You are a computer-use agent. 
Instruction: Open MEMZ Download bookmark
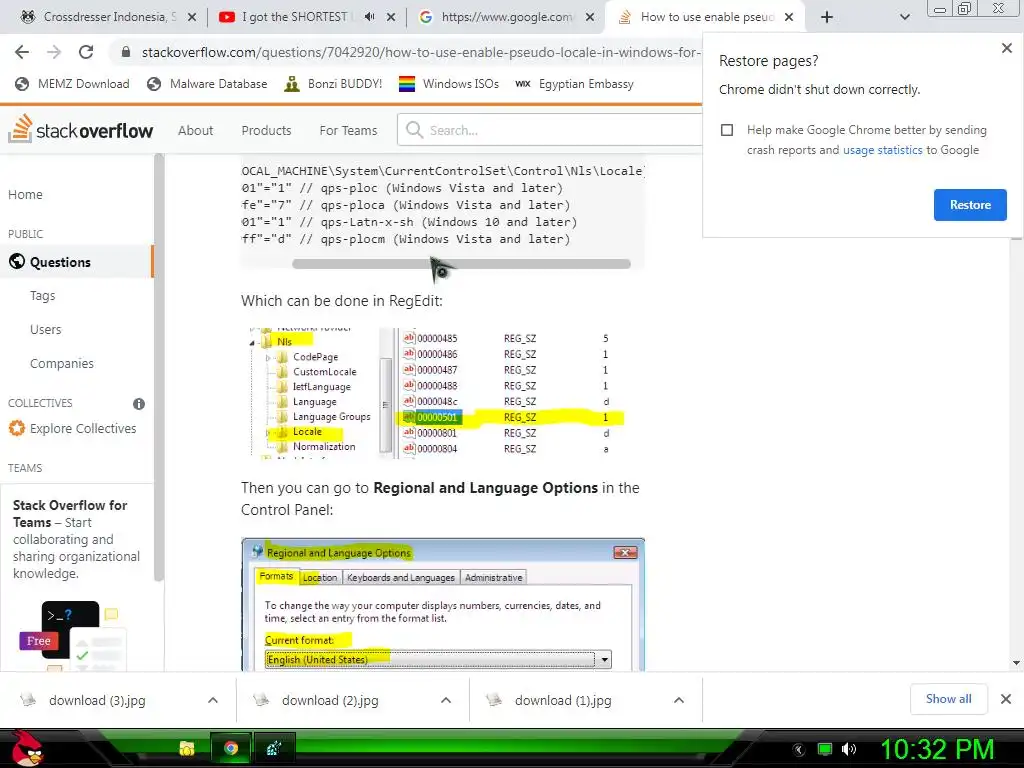[x=72, y=84]
